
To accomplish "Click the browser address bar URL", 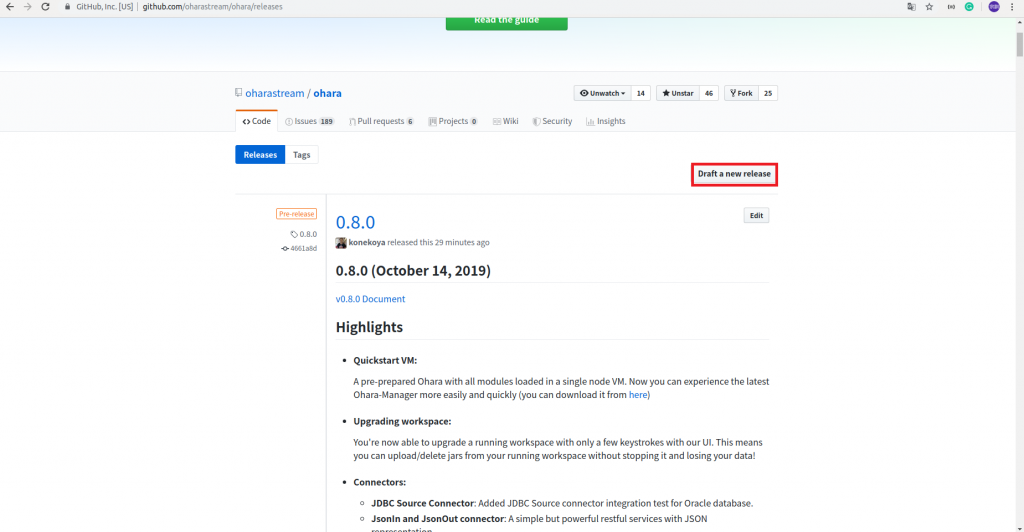I will [x=213, y=7].
